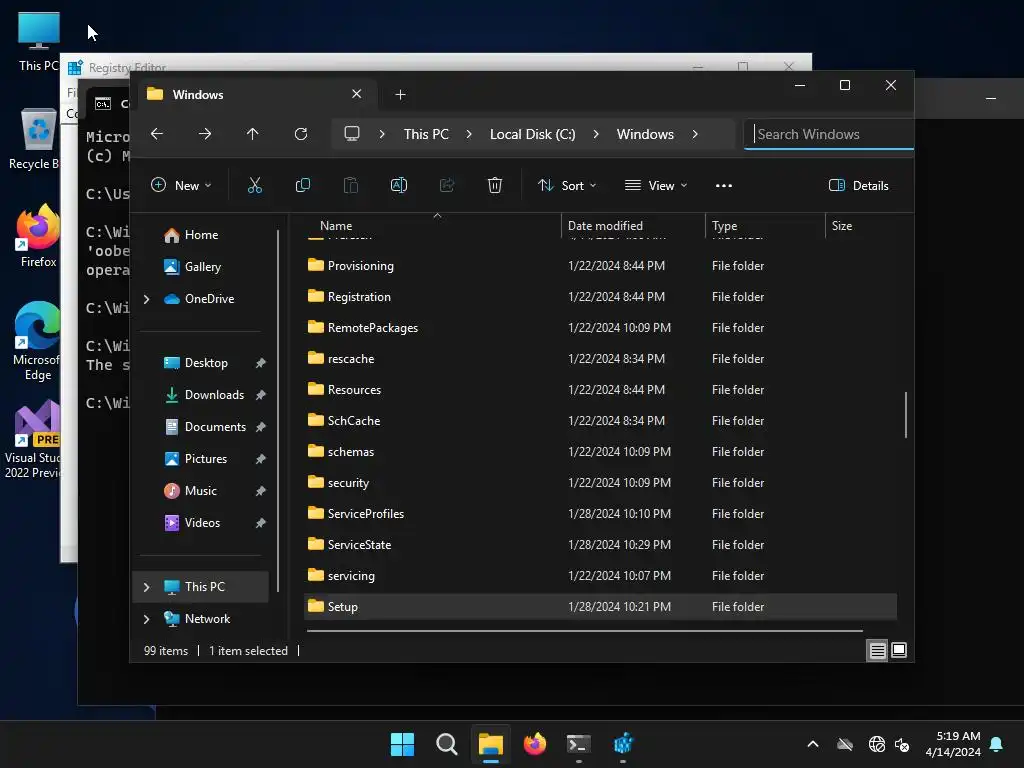Sort by Date modified column
This screenshot has width=1024, height=768.
(633, 226)
